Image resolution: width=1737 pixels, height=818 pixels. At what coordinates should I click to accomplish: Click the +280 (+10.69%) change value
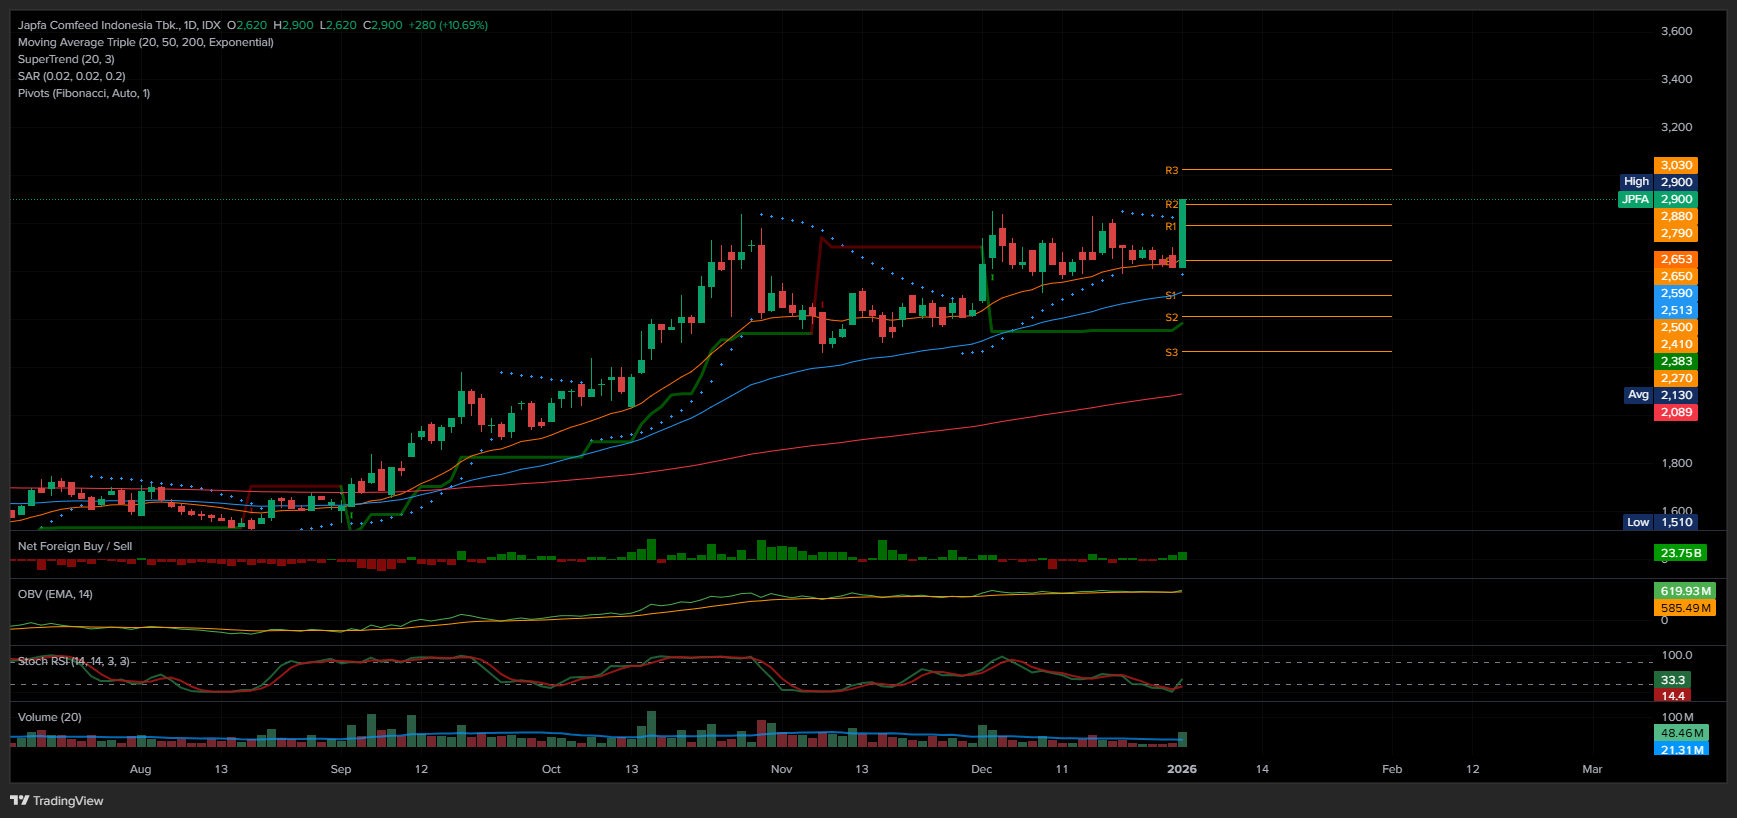pos(448,25)
